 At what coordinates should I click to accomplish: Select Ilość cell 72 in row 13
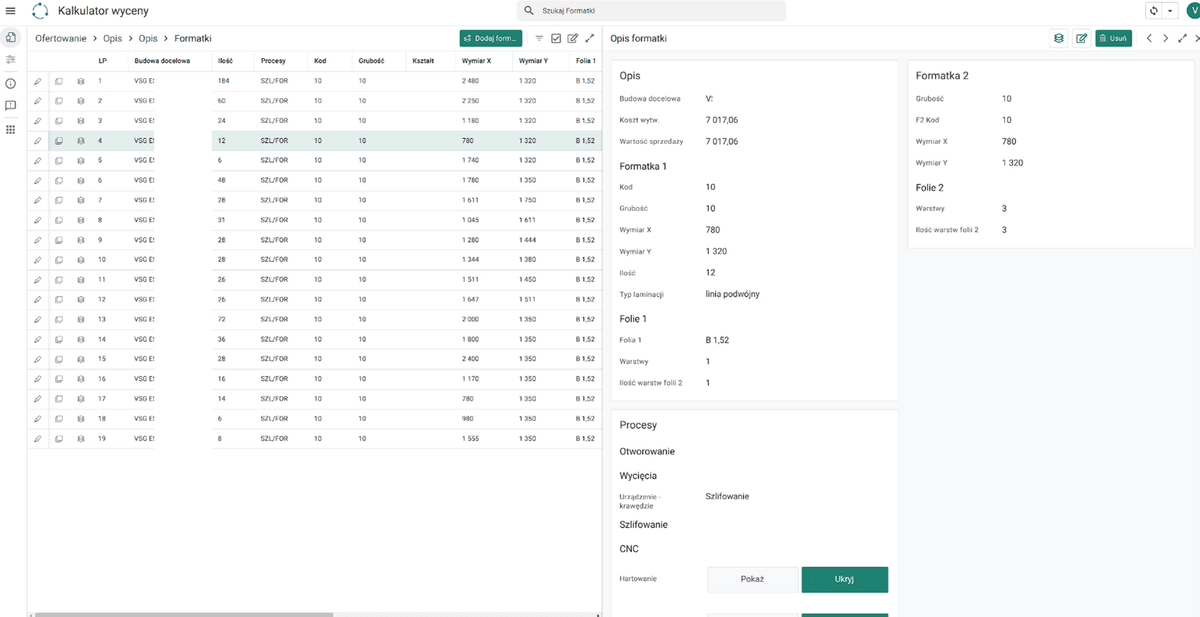(222, 319)
